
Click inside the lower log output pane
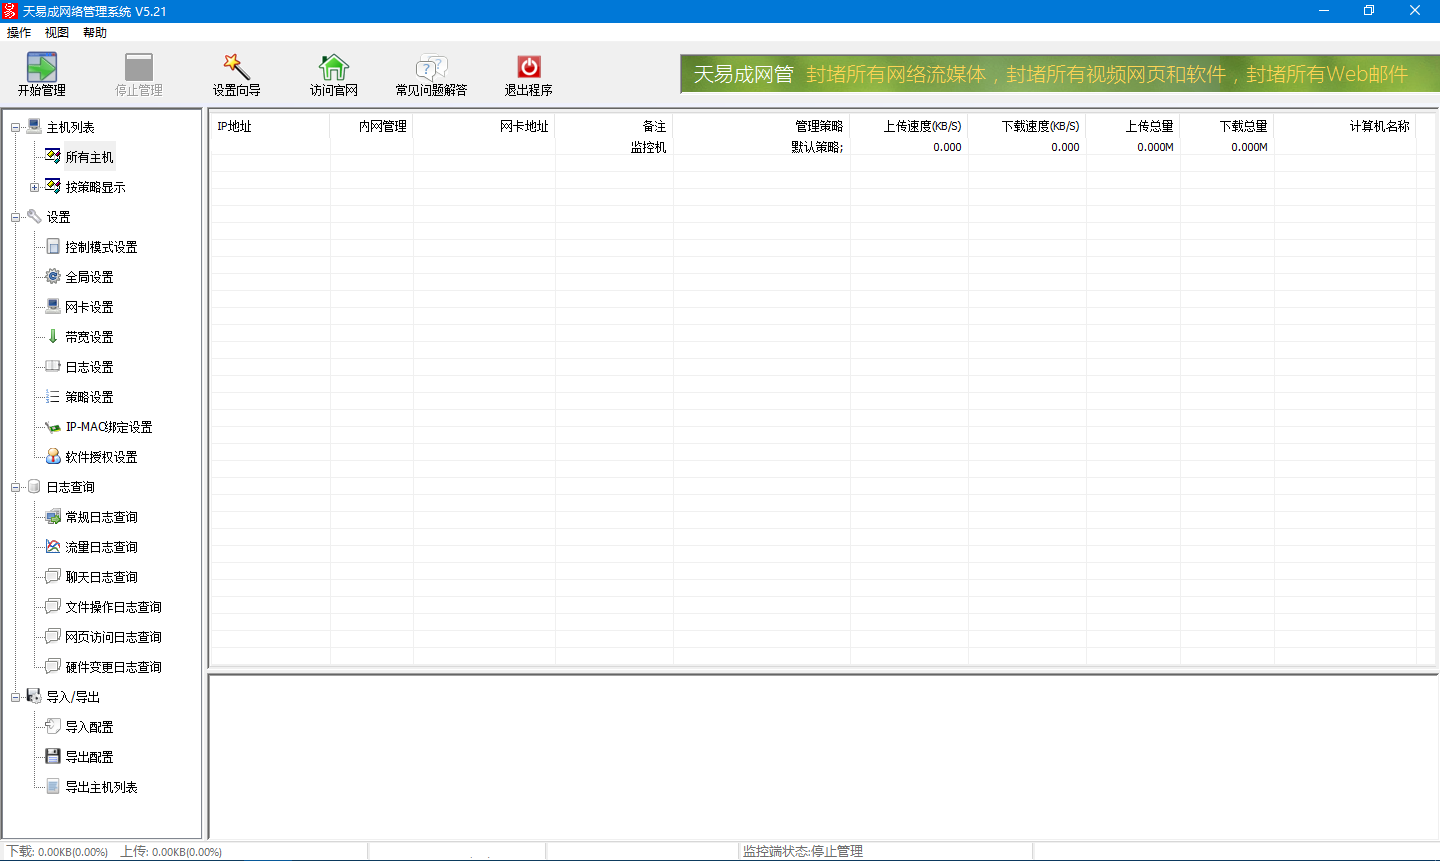click(x=823, y=757)
